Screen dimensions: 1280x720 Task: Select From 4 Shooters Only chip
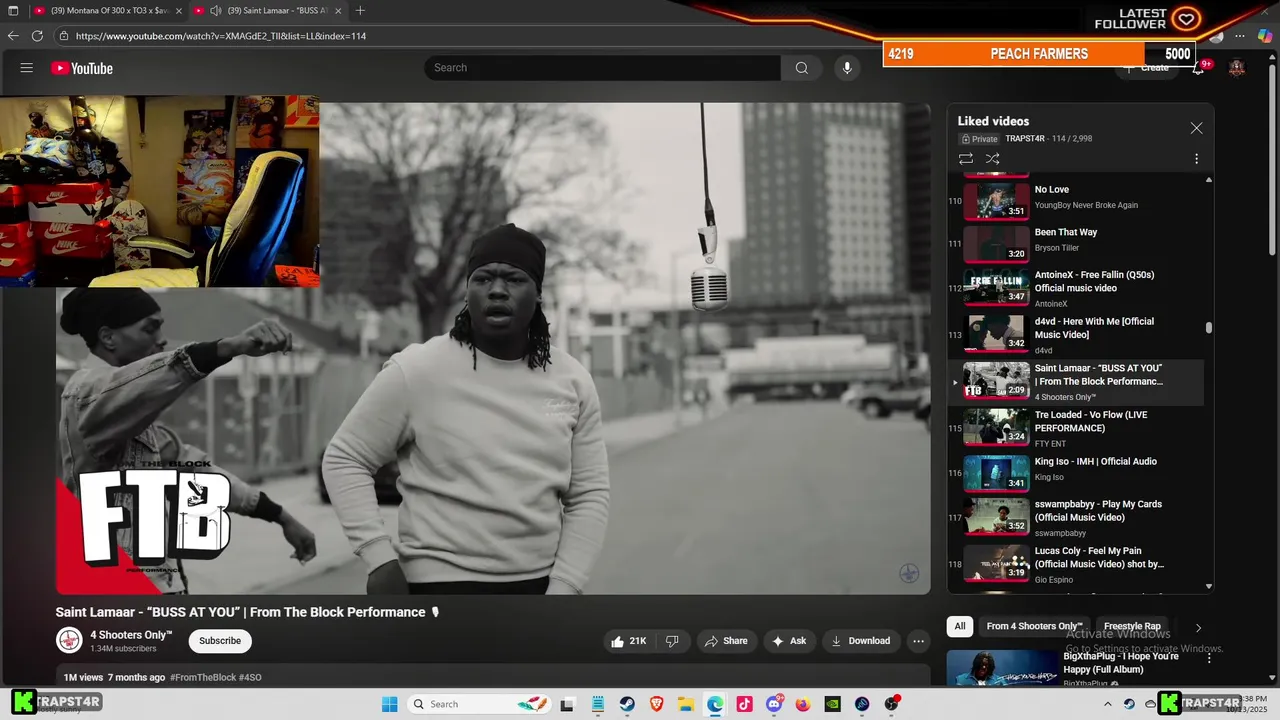(x=1034, y=626)
